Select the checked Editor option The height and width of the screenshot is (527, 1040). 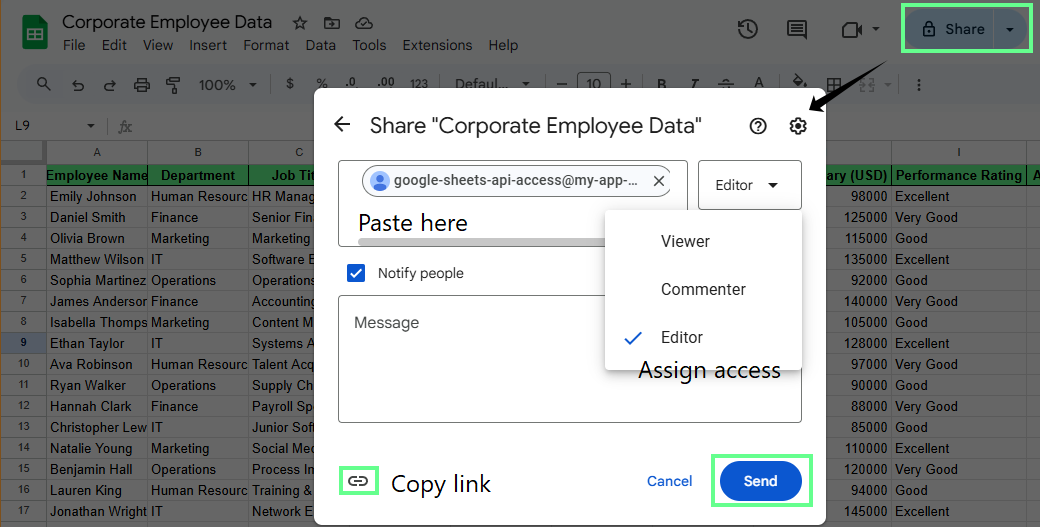[x=703, y=337]
